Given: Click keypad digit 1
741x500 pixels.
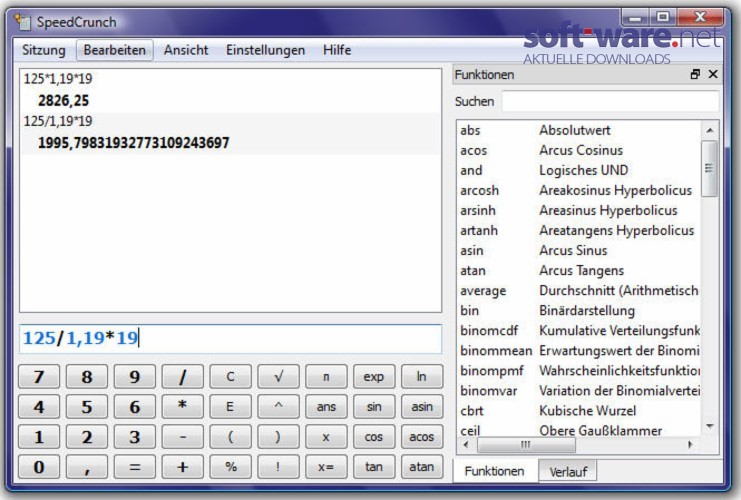Looking at the screenshot, I should pyautogui.click(x=39, y=437).
